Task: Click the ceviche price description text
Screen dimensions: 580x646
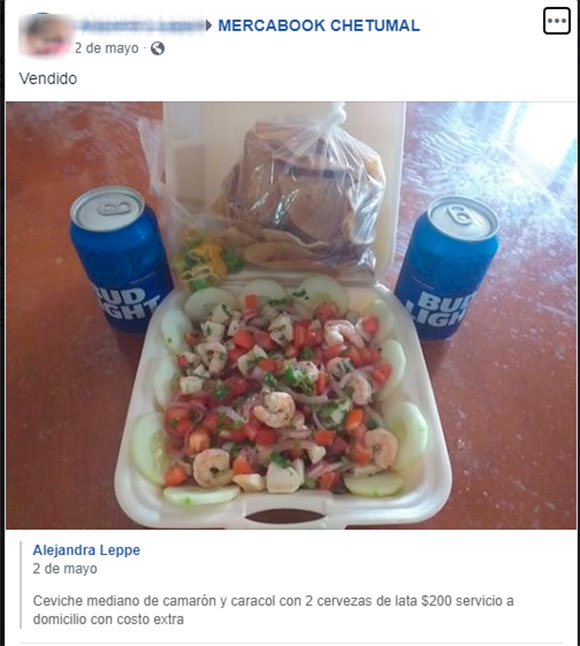Action: 273,610
